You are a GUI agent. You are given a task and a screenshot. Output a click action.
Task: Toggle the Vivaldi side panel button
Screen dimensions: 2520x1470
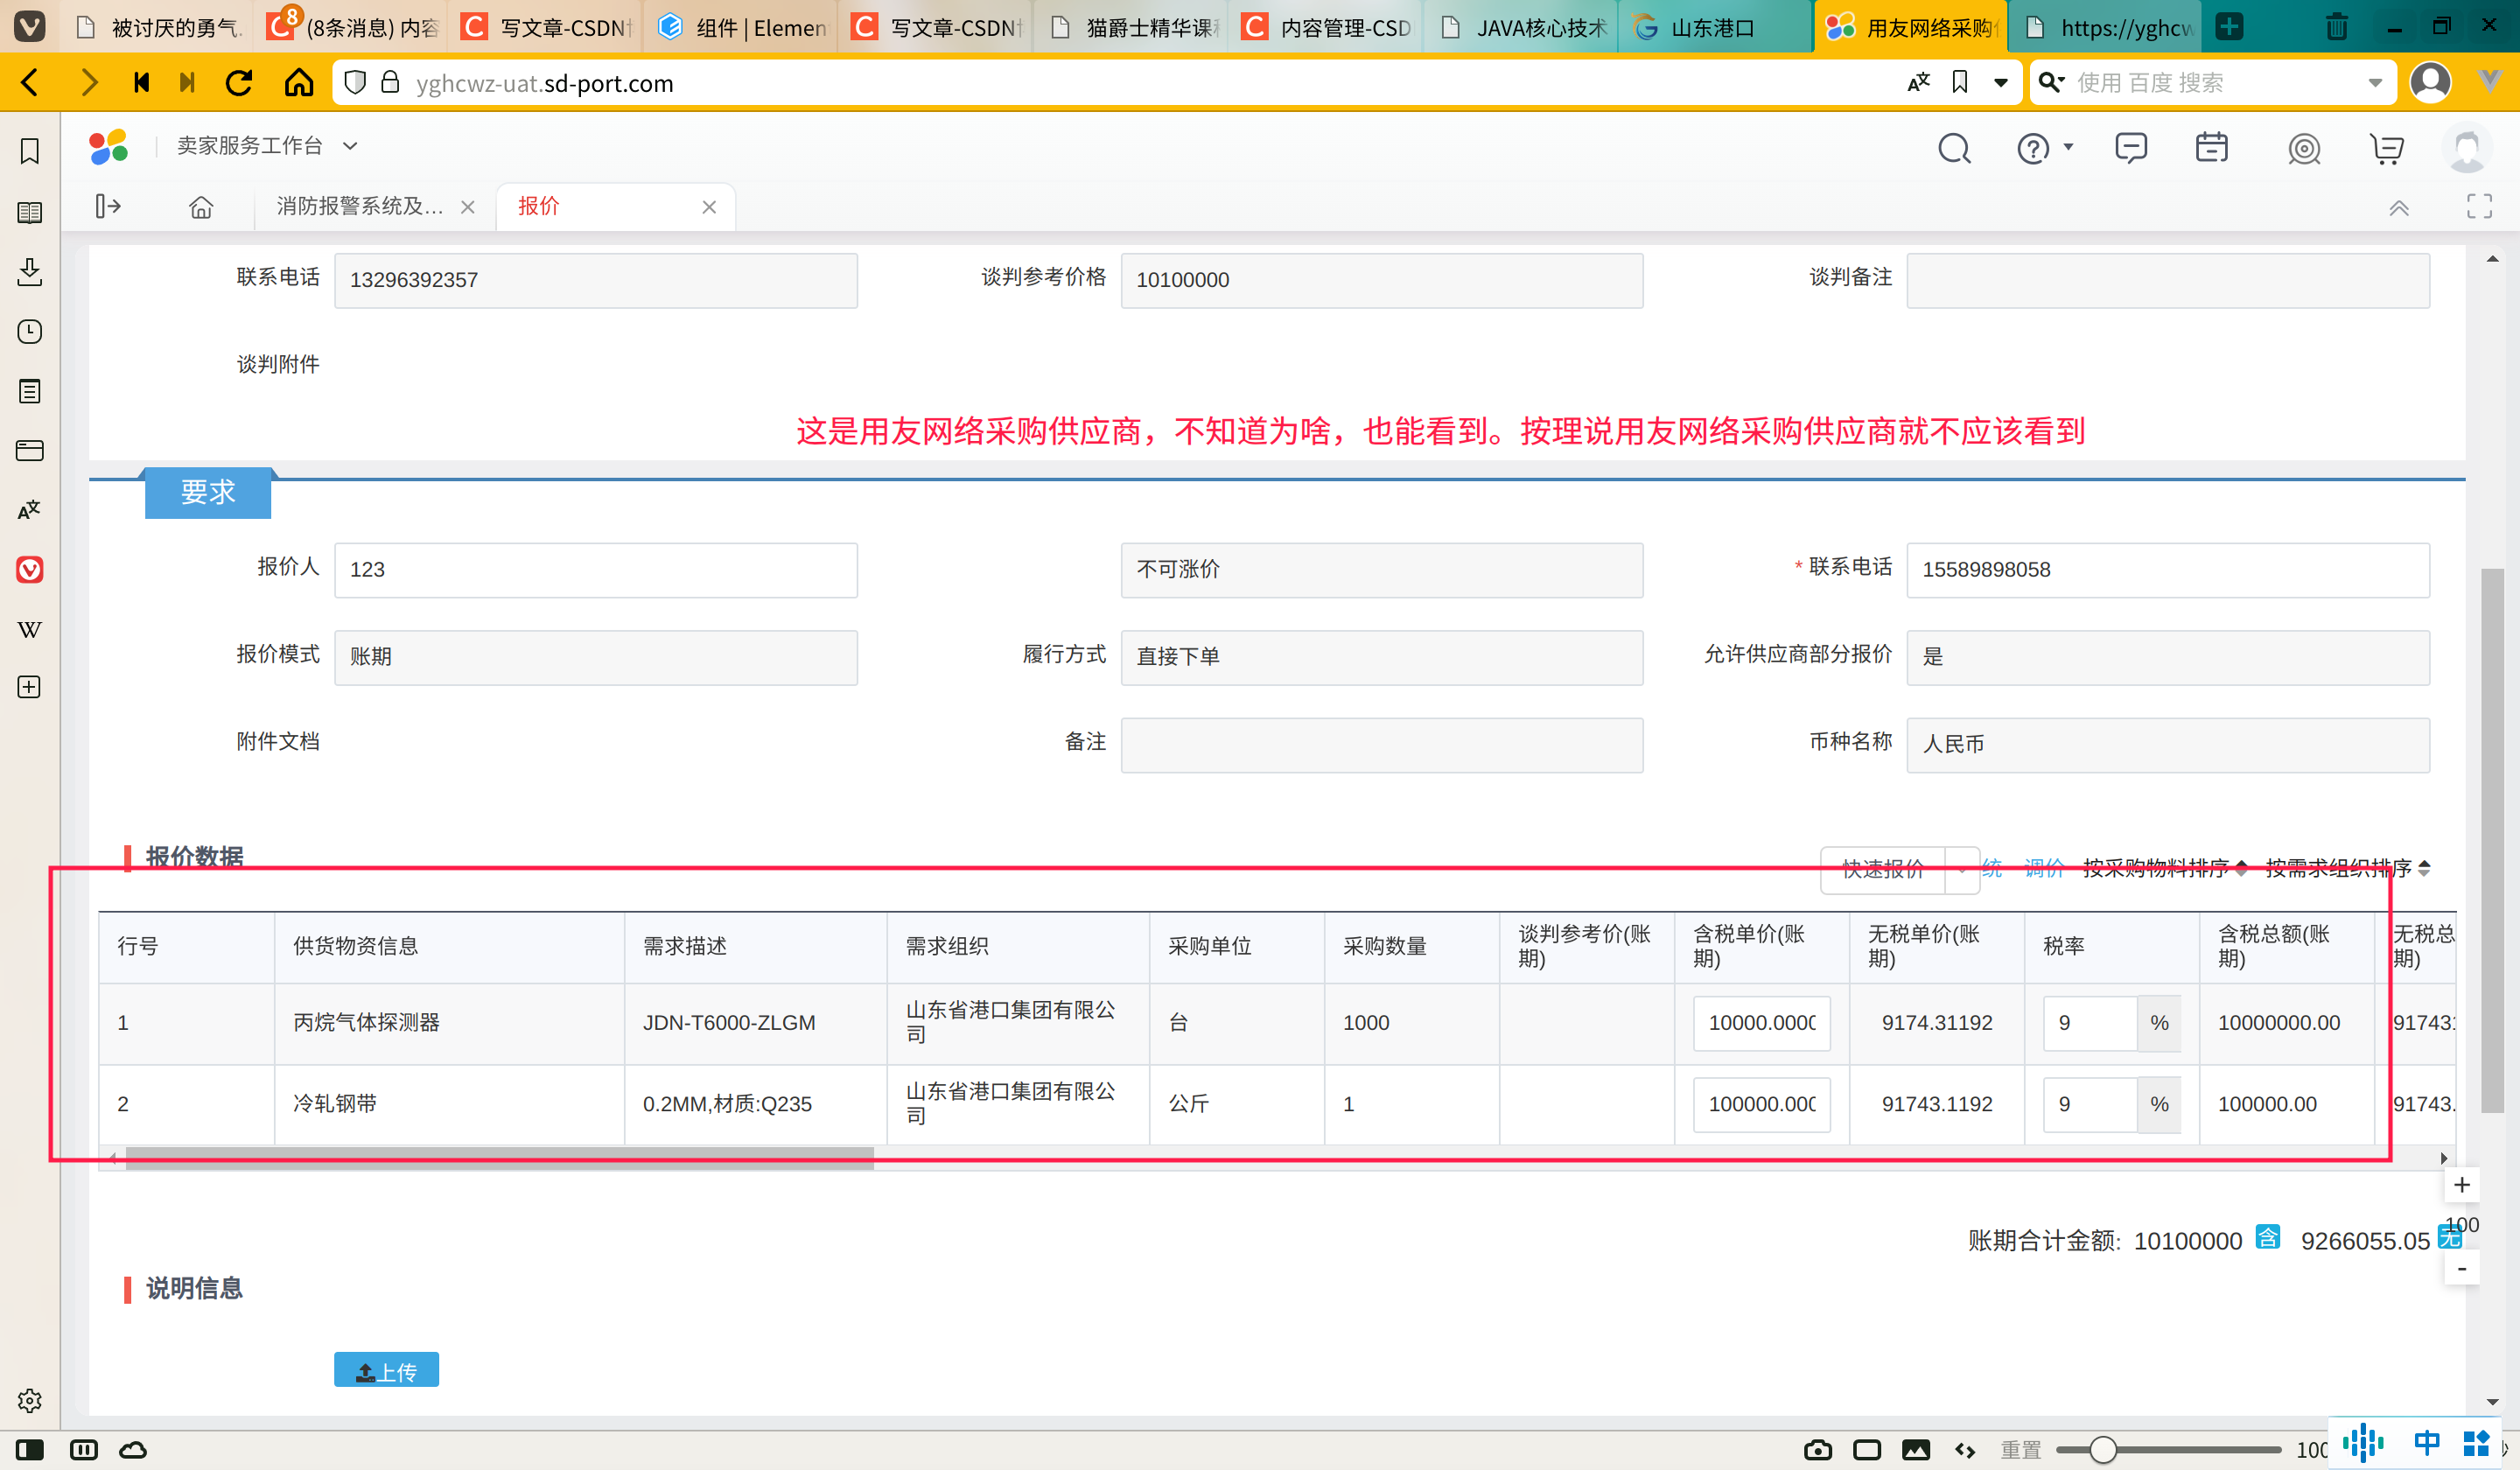[x=30, y=1449]
